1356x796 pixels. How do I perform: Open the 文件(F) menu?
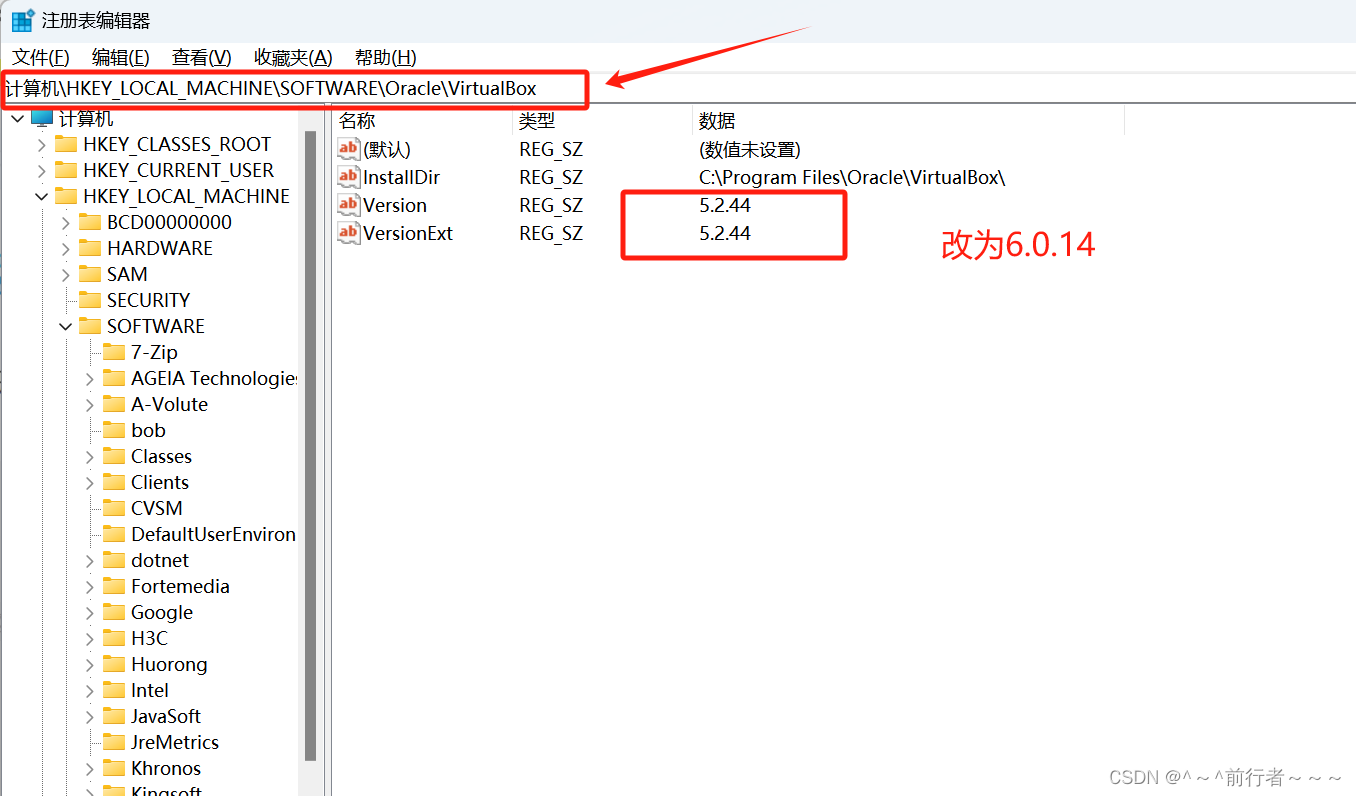(x=41, y=57)
